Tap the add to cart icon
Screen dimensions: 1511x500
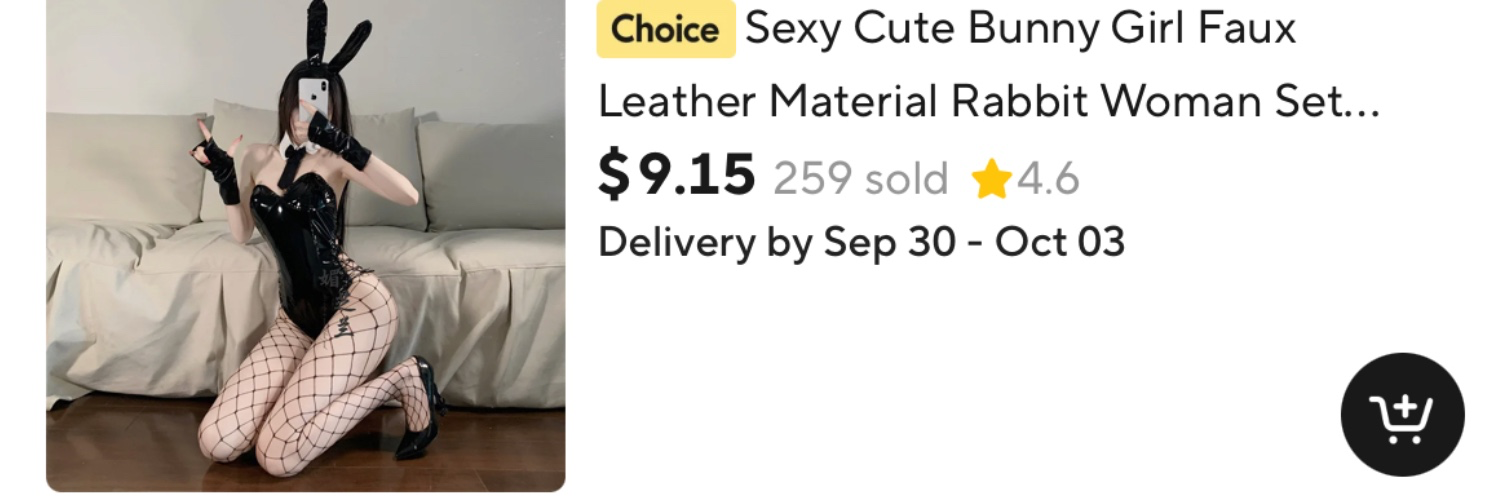pyautogui.click(x=1402, y=414)
